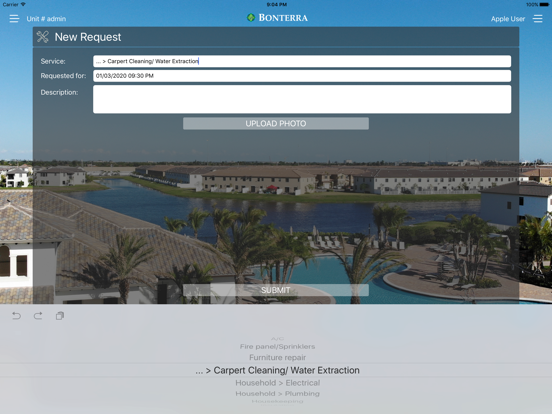Click the UPLOAD PHOTO button
Screen dimensions: 552x414
point(276,124)
